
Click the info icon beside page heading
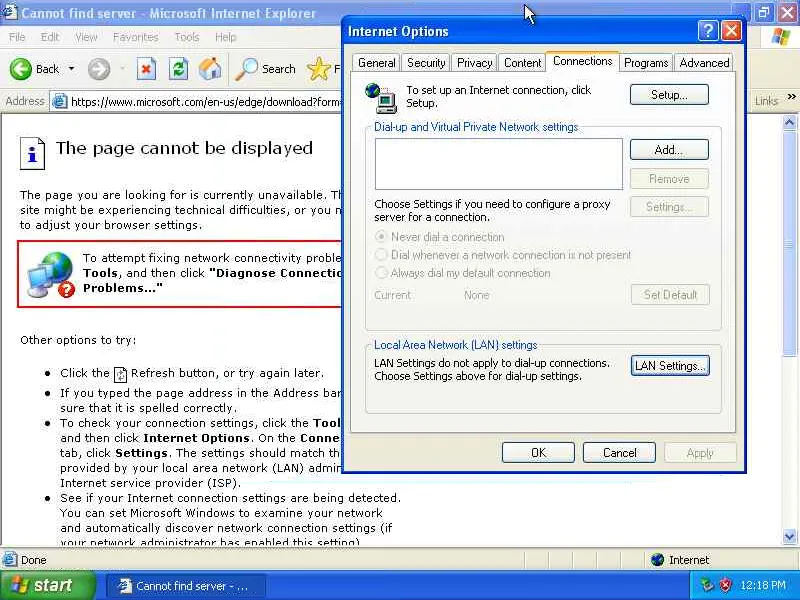click(x=32, y=153)
